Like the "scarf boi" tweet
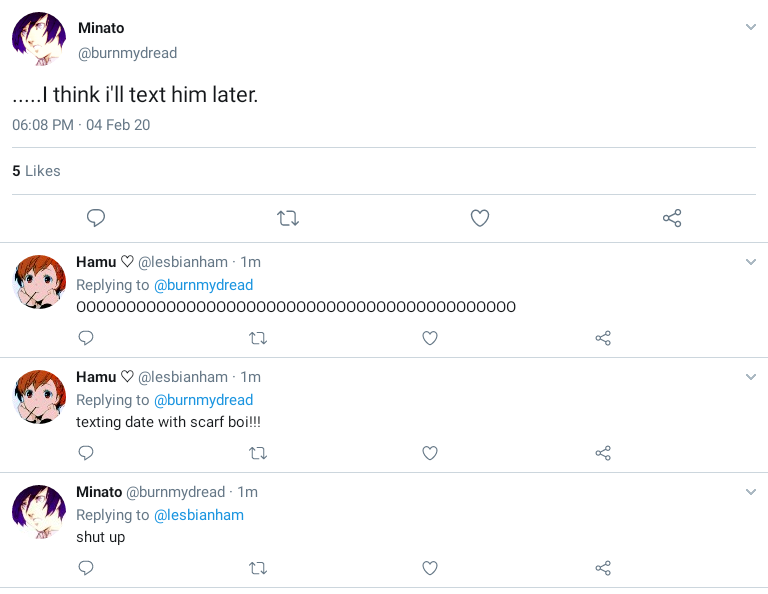This screenshot has height=594, width=768. (430, 453)
